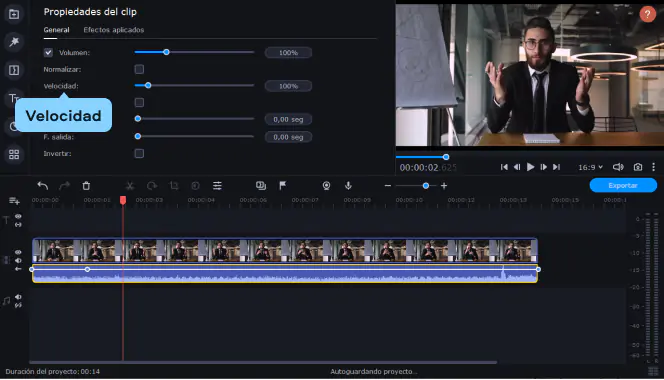The image size is (664, 380).
Task: Toggle link icon on titles track
Action: pos(18,225)
